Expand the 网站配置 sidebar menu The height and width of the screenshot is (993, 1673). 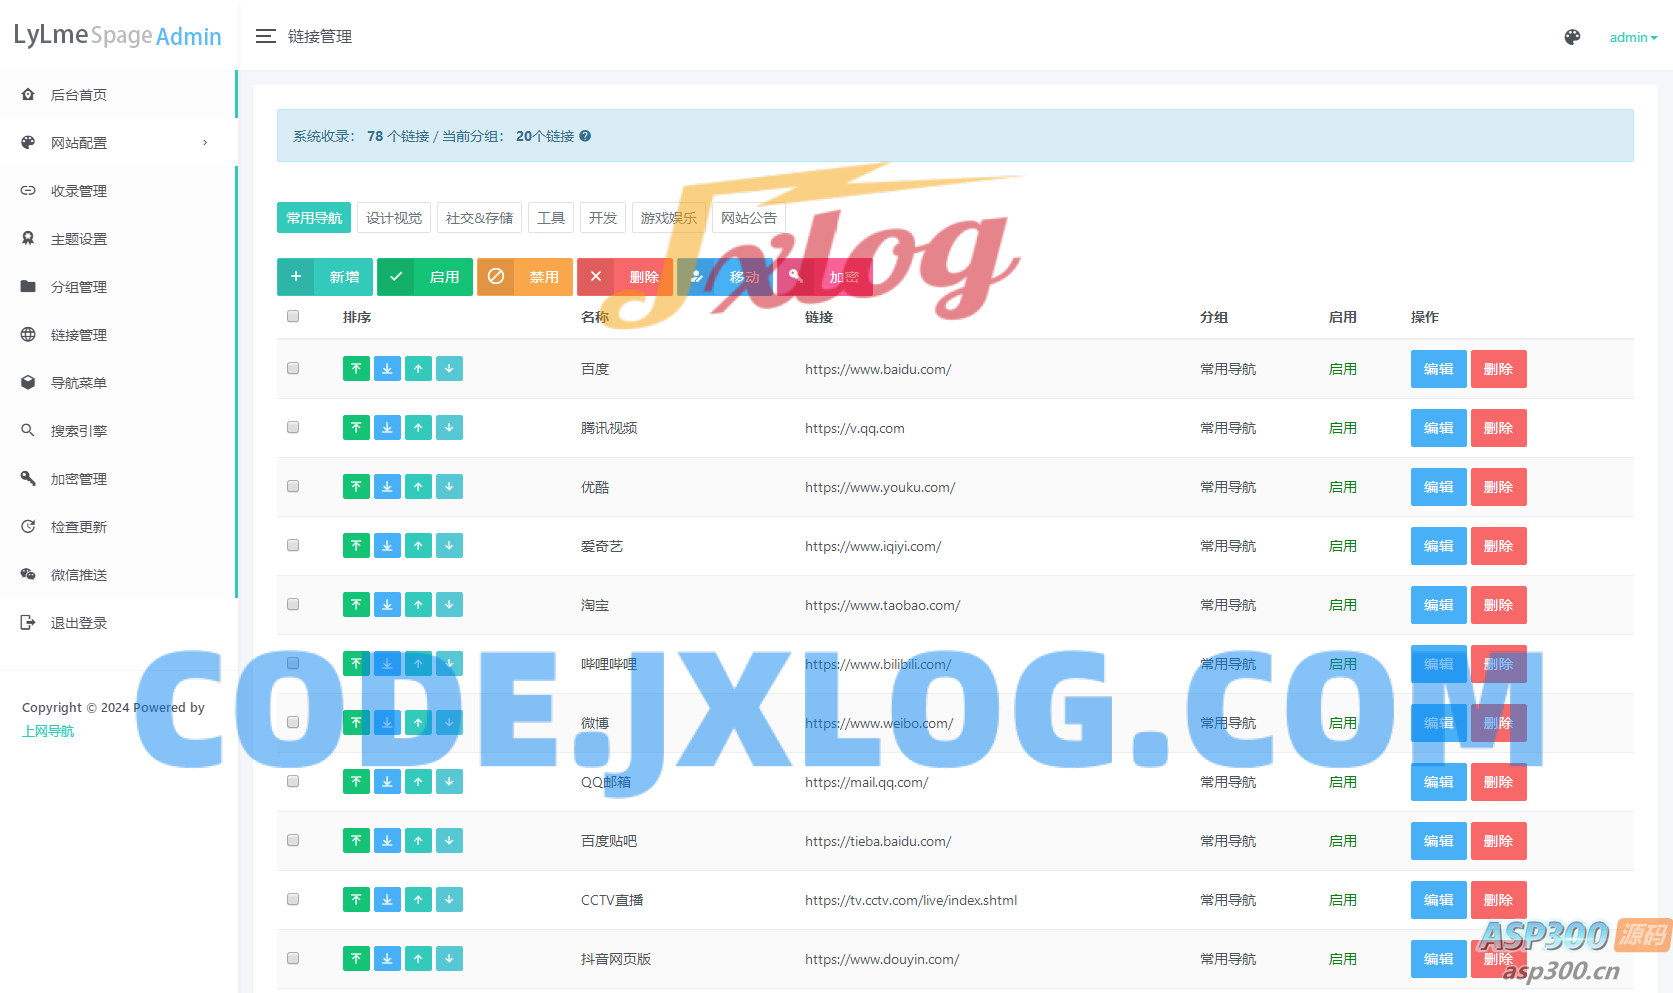pyautogui.click(x=118, y=143)
